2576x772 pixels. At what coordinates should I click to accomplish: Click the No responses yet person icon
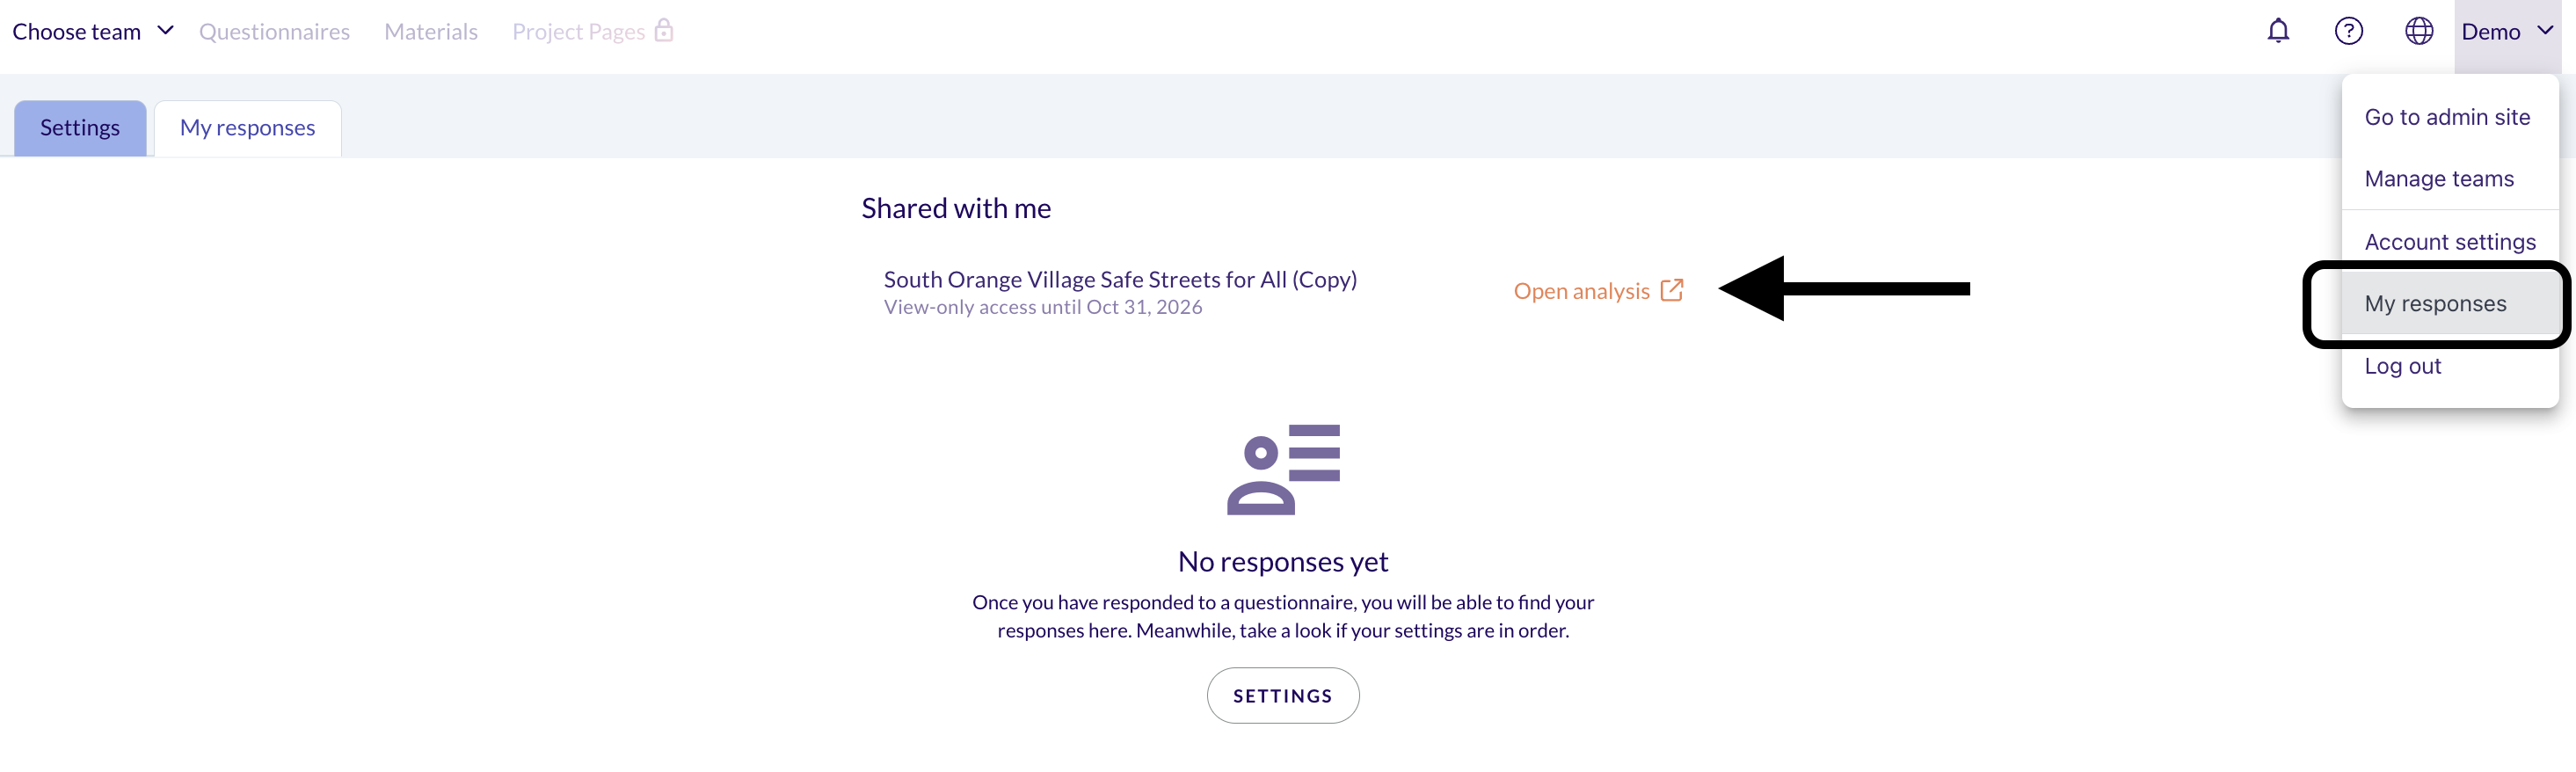pyautogui.click(x=1283, y=469)
